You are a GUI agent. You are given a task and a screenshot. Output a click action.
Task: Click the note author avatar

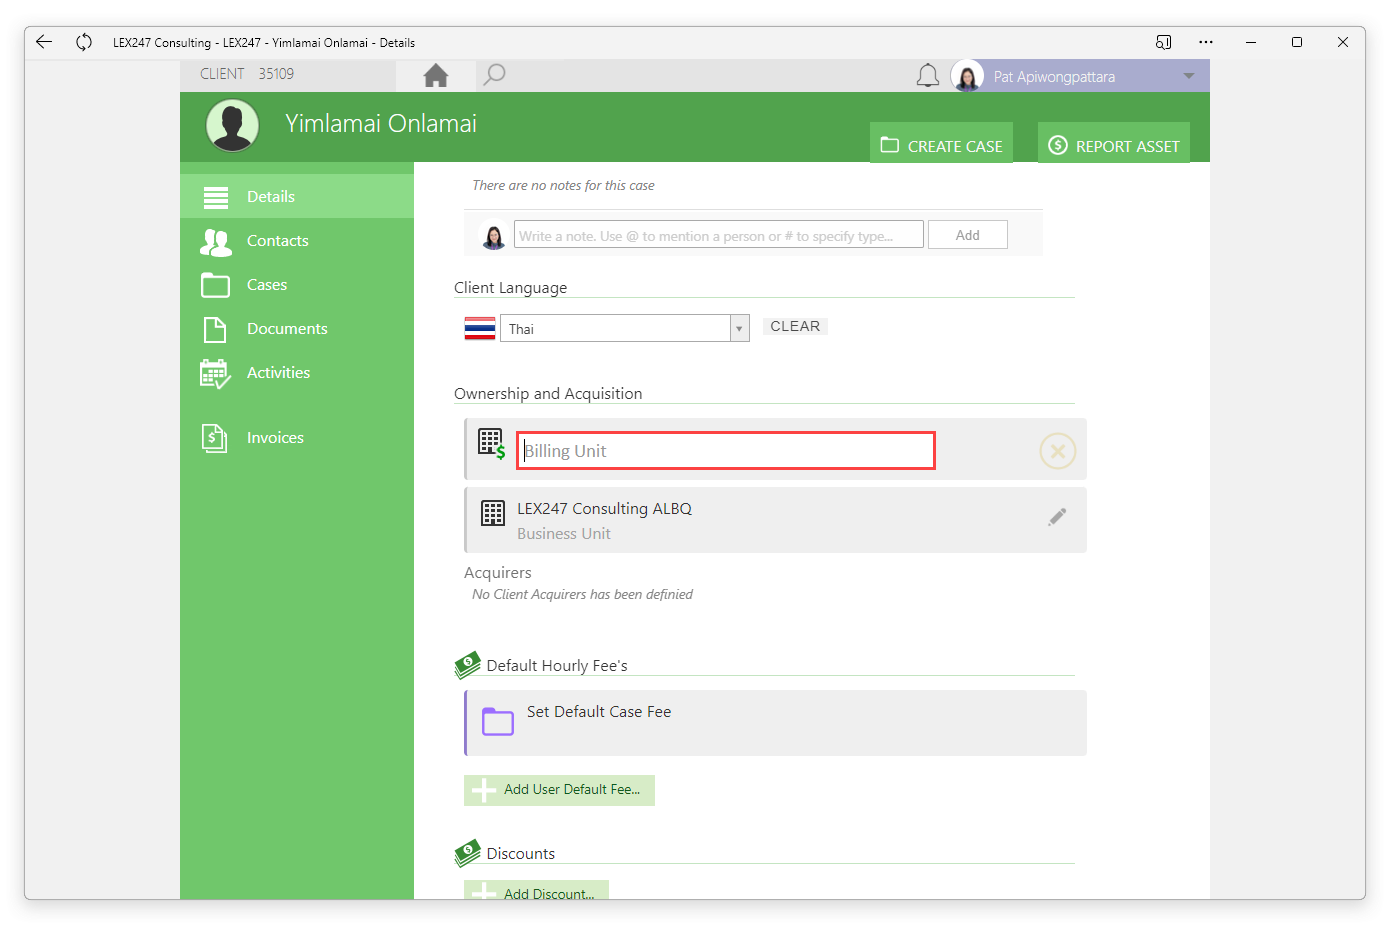[493, 236]
